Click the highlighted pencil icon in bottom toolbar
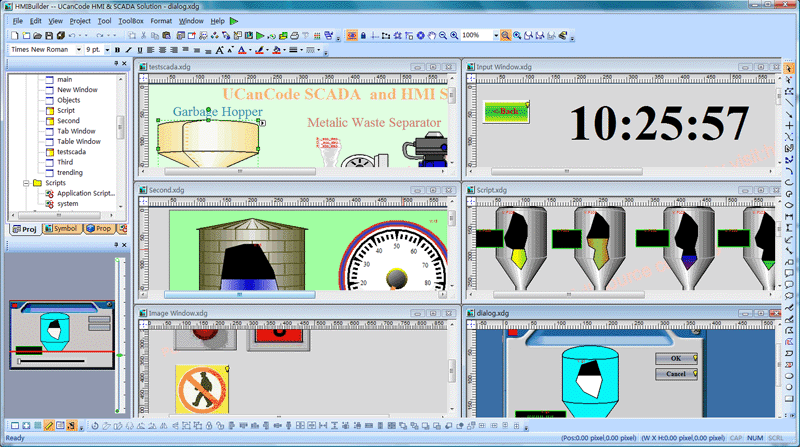This screenshot has height=447, width=800. pyautogui.click(x=48, y=426)
